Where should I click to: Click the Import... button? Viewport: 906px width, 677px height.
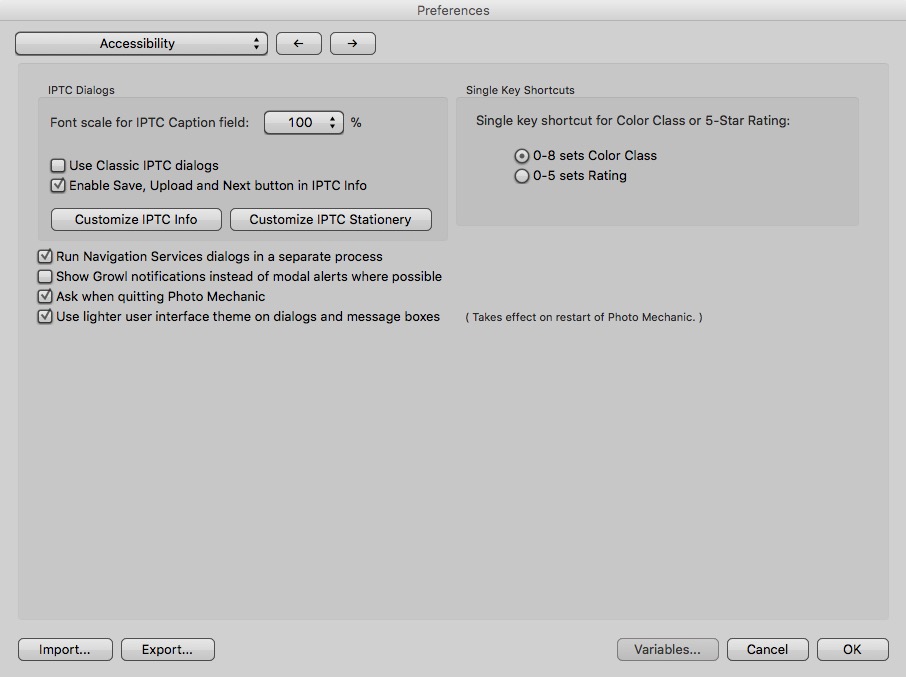[x=65, y=650]
